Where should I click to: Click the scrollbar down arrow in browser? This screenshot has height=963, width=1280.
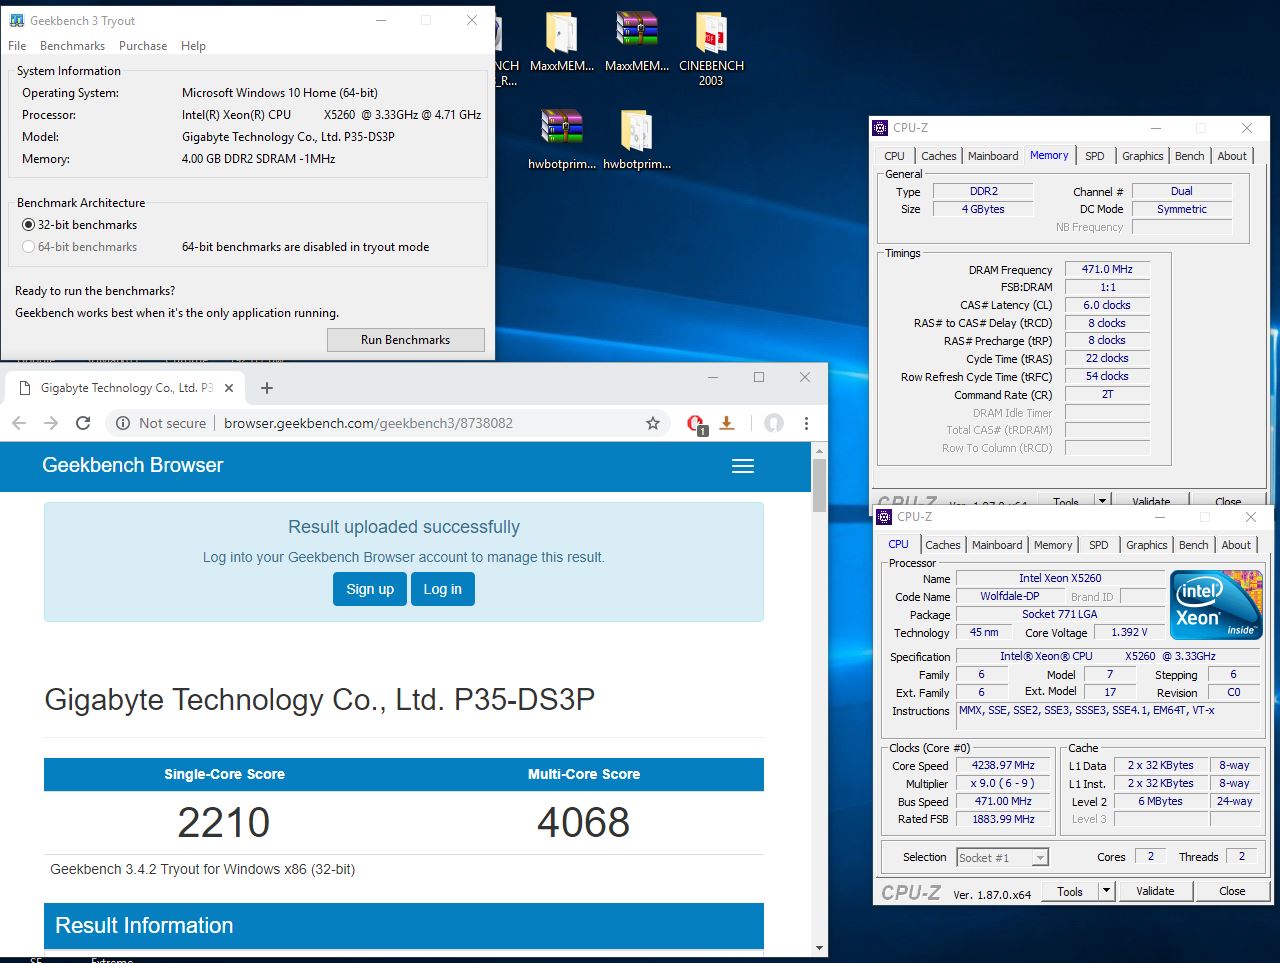pyautogui.click(x=819, y=948)
